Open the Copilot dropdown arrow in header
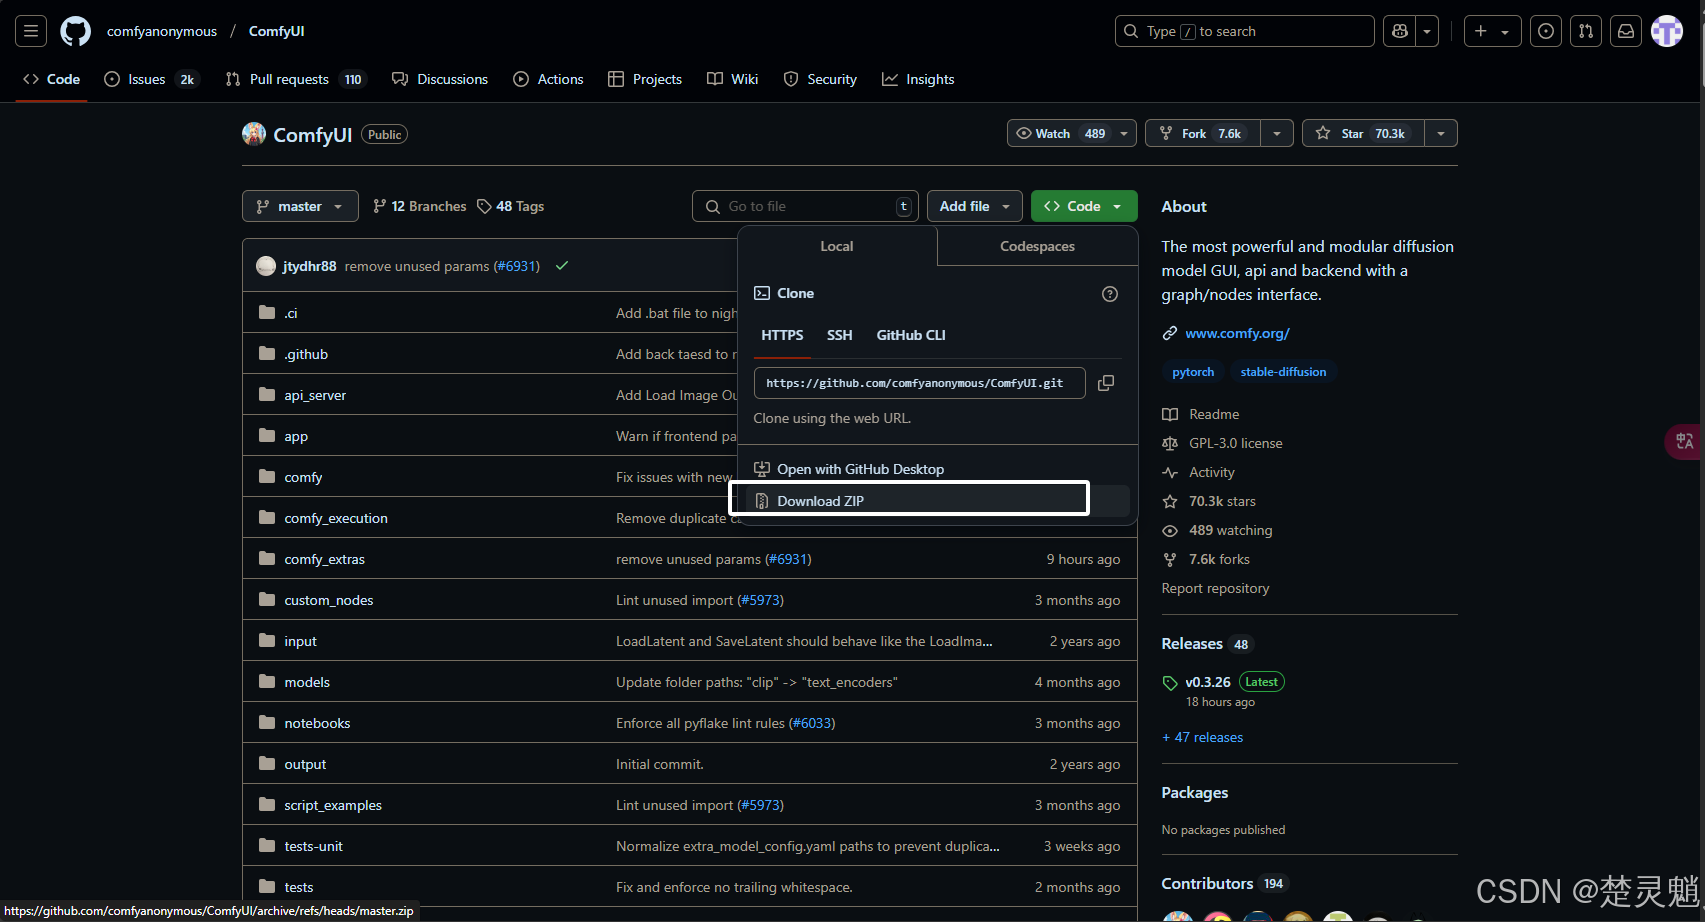Screen dimensions: 1705x922 1427,31
